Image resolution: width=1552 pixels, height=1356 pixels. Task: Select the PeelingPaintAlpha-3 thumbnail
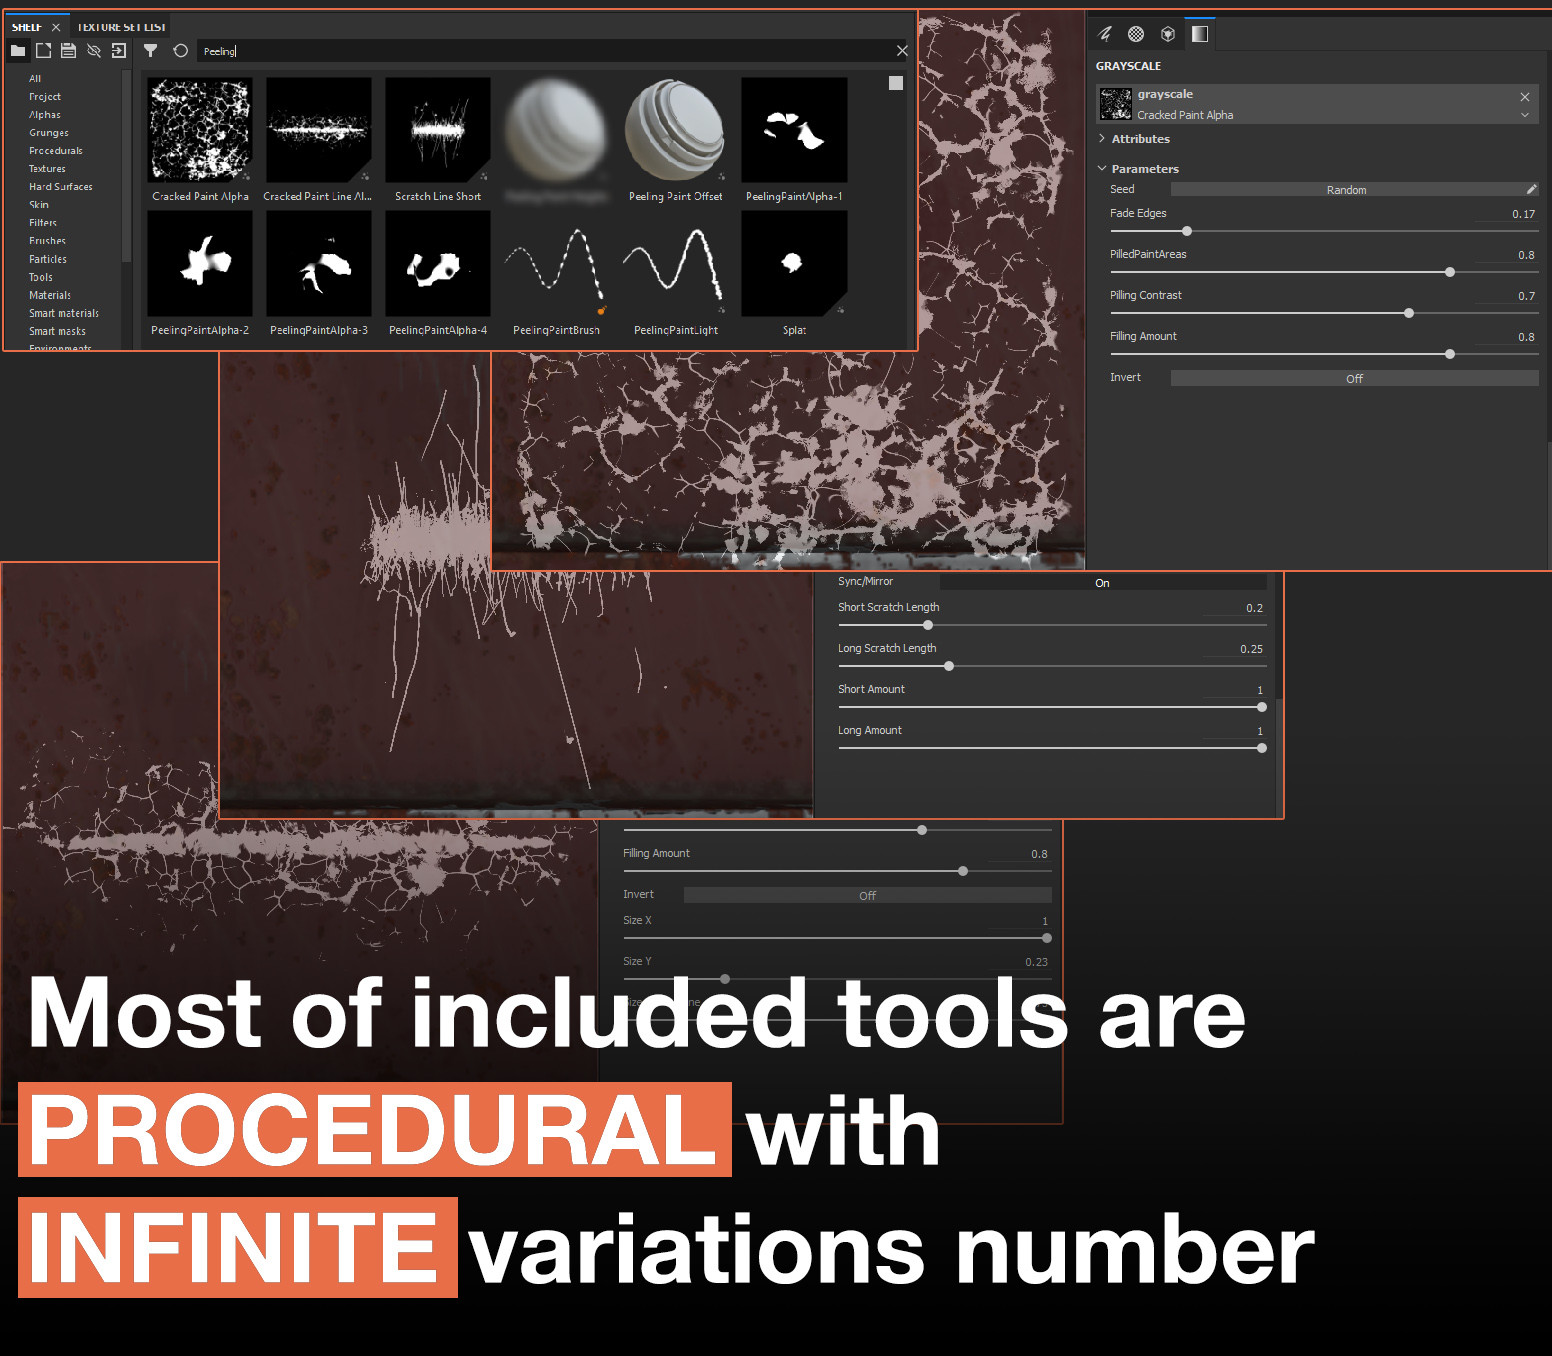(x=319, y=264)
